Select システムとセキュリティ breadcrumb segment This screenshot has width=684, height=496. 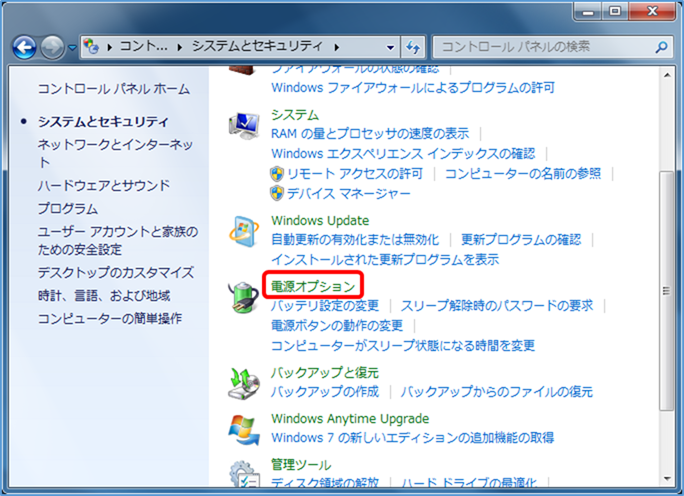click(x=257, y=46)
